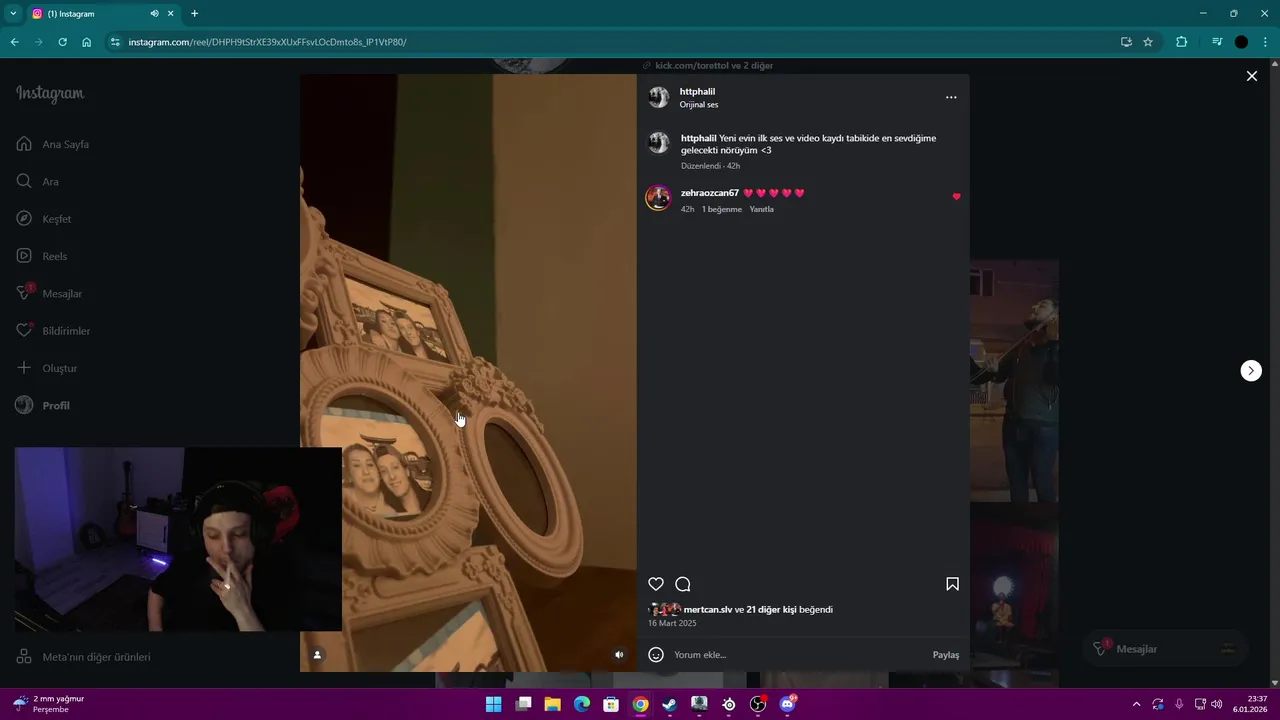
Task: Open the floating Mesajlar button
Action: point(1166,649)
